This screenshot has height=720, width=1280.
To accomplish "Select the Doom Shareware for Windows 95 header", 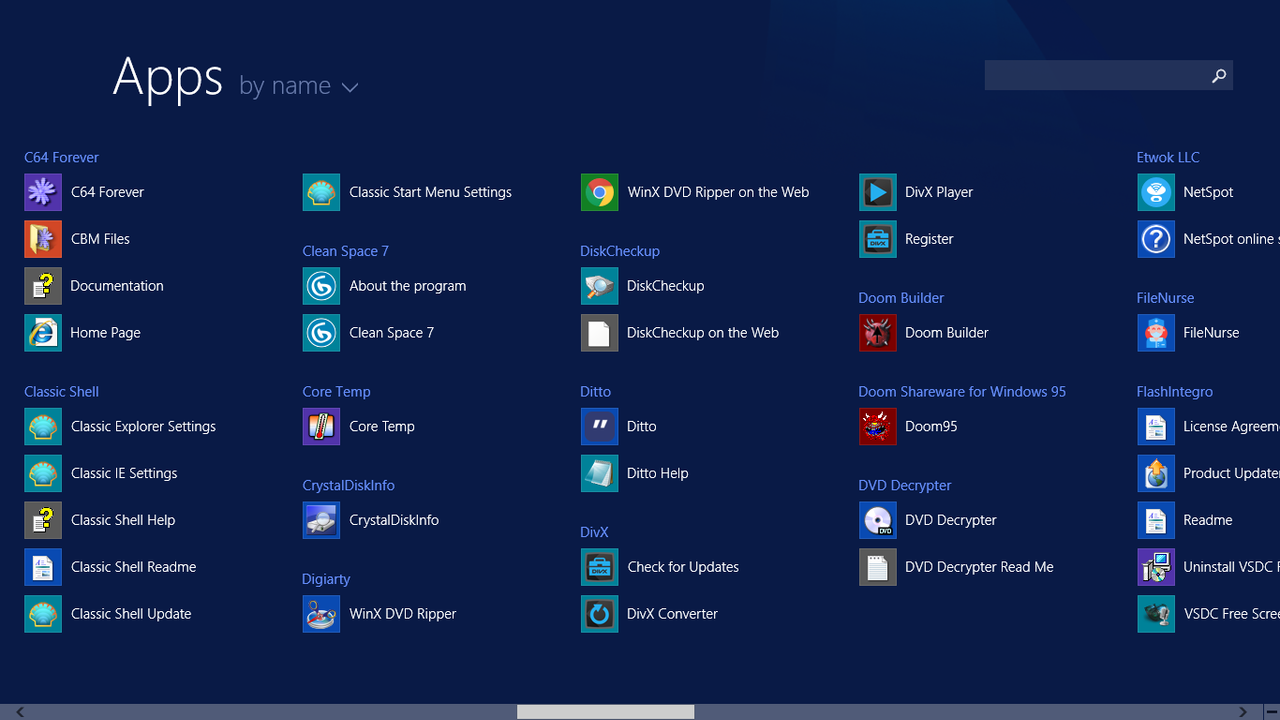I will [962, 391].
